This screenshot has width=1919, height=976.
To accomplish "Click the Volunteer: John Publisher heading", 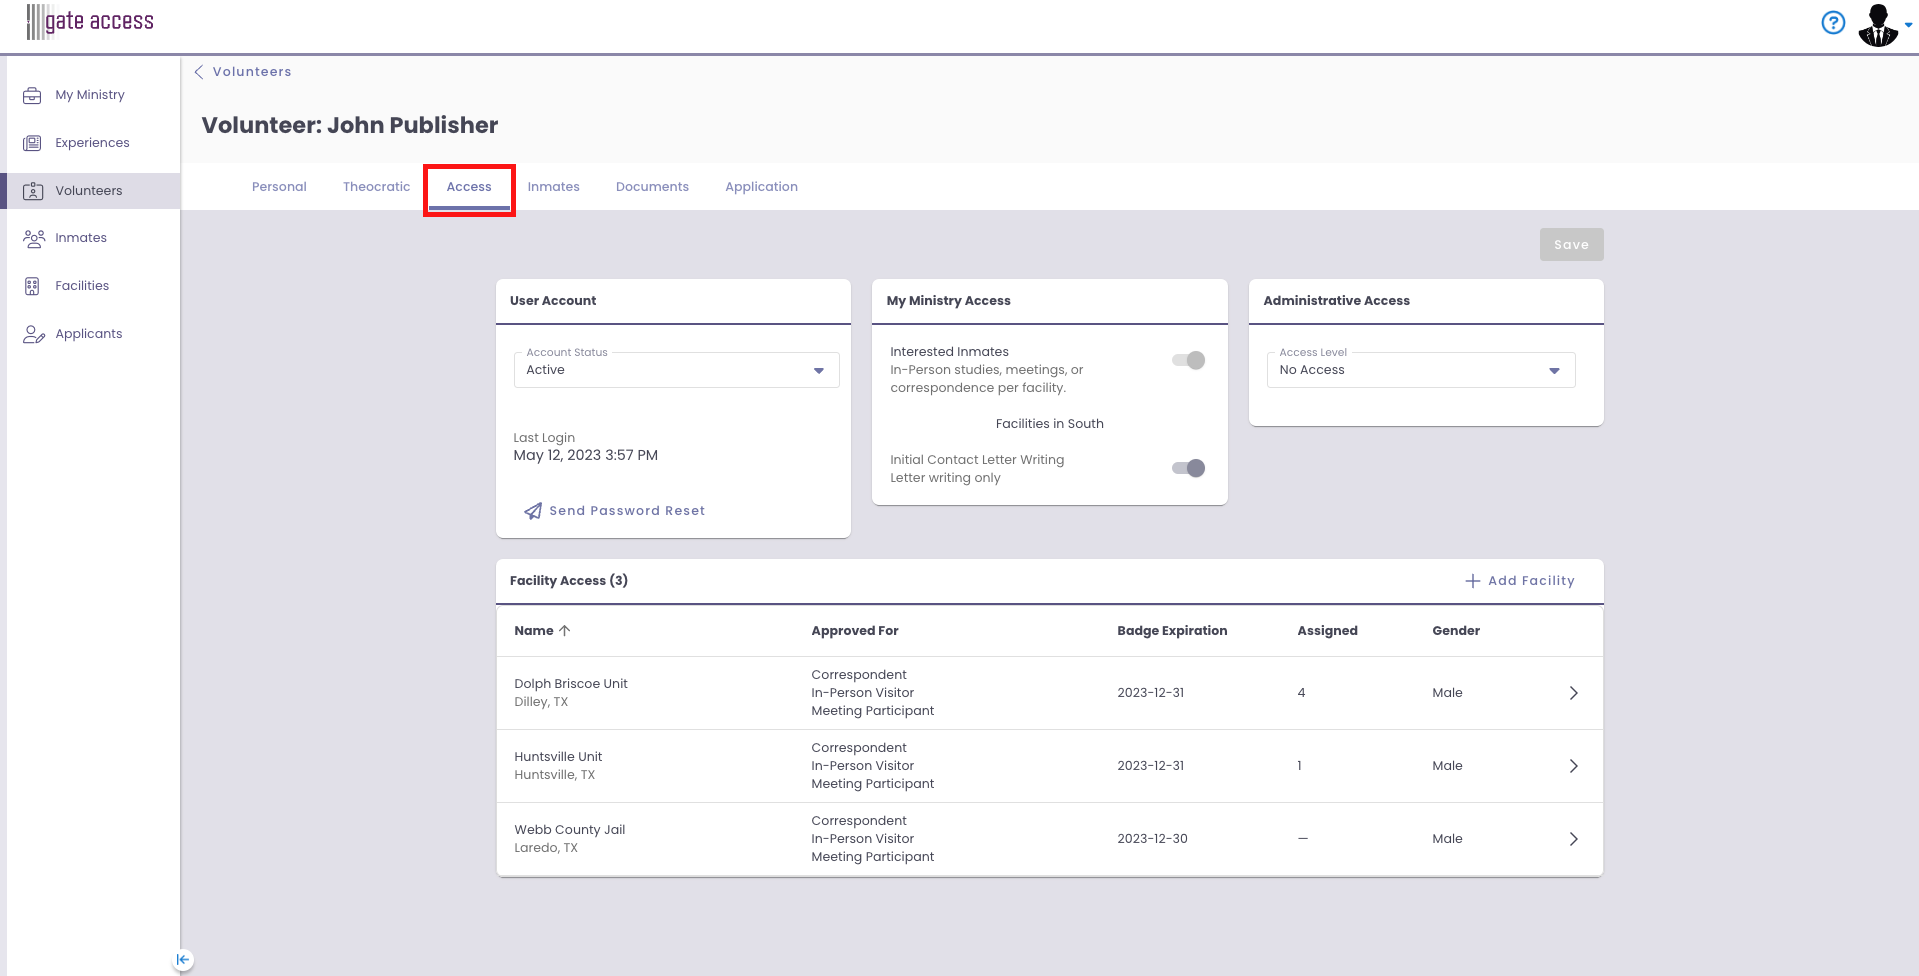I will pyautogui.click(x=350, y=125).
